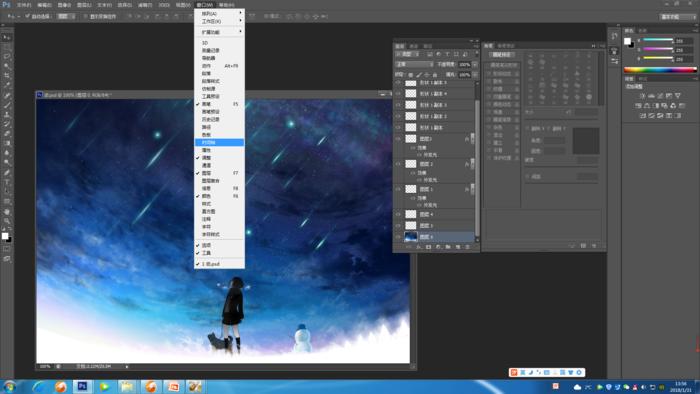Create a new group in Layers panel
The width and height of the screenshot is (700, 394).
point(448,247)
